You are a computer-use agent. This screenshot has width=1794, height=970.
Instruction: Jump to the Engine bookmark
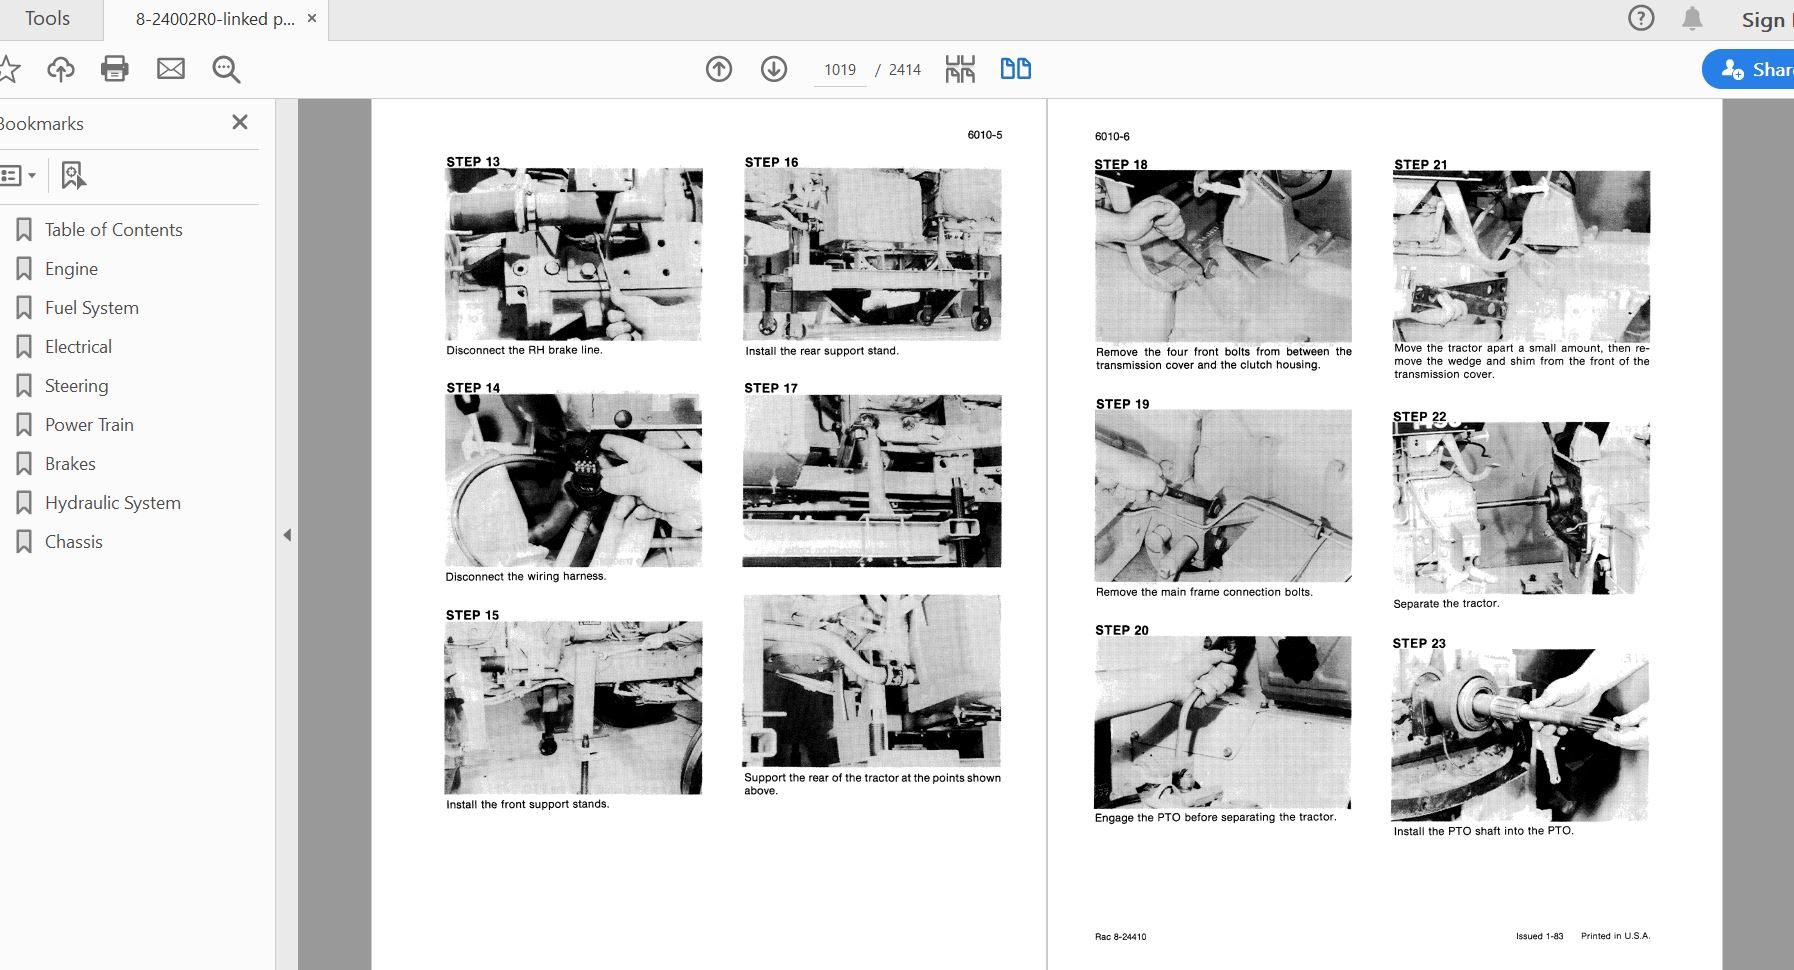(x=71, y=269)
